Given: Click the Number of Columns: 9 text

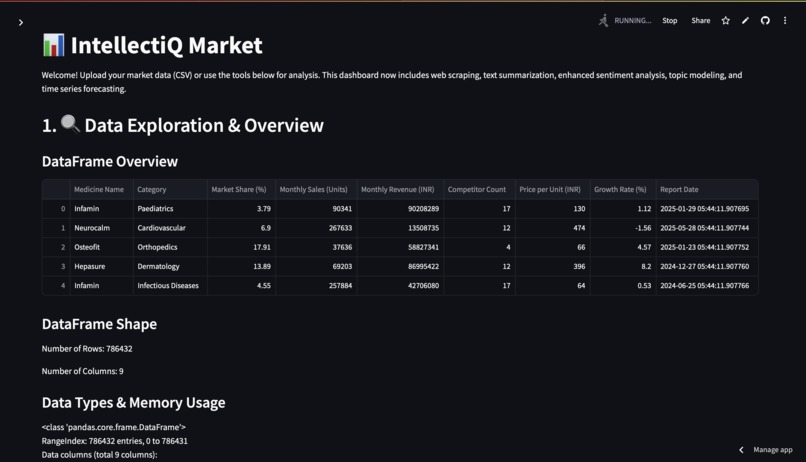Looking at the screenshot, I should [82, 371].
